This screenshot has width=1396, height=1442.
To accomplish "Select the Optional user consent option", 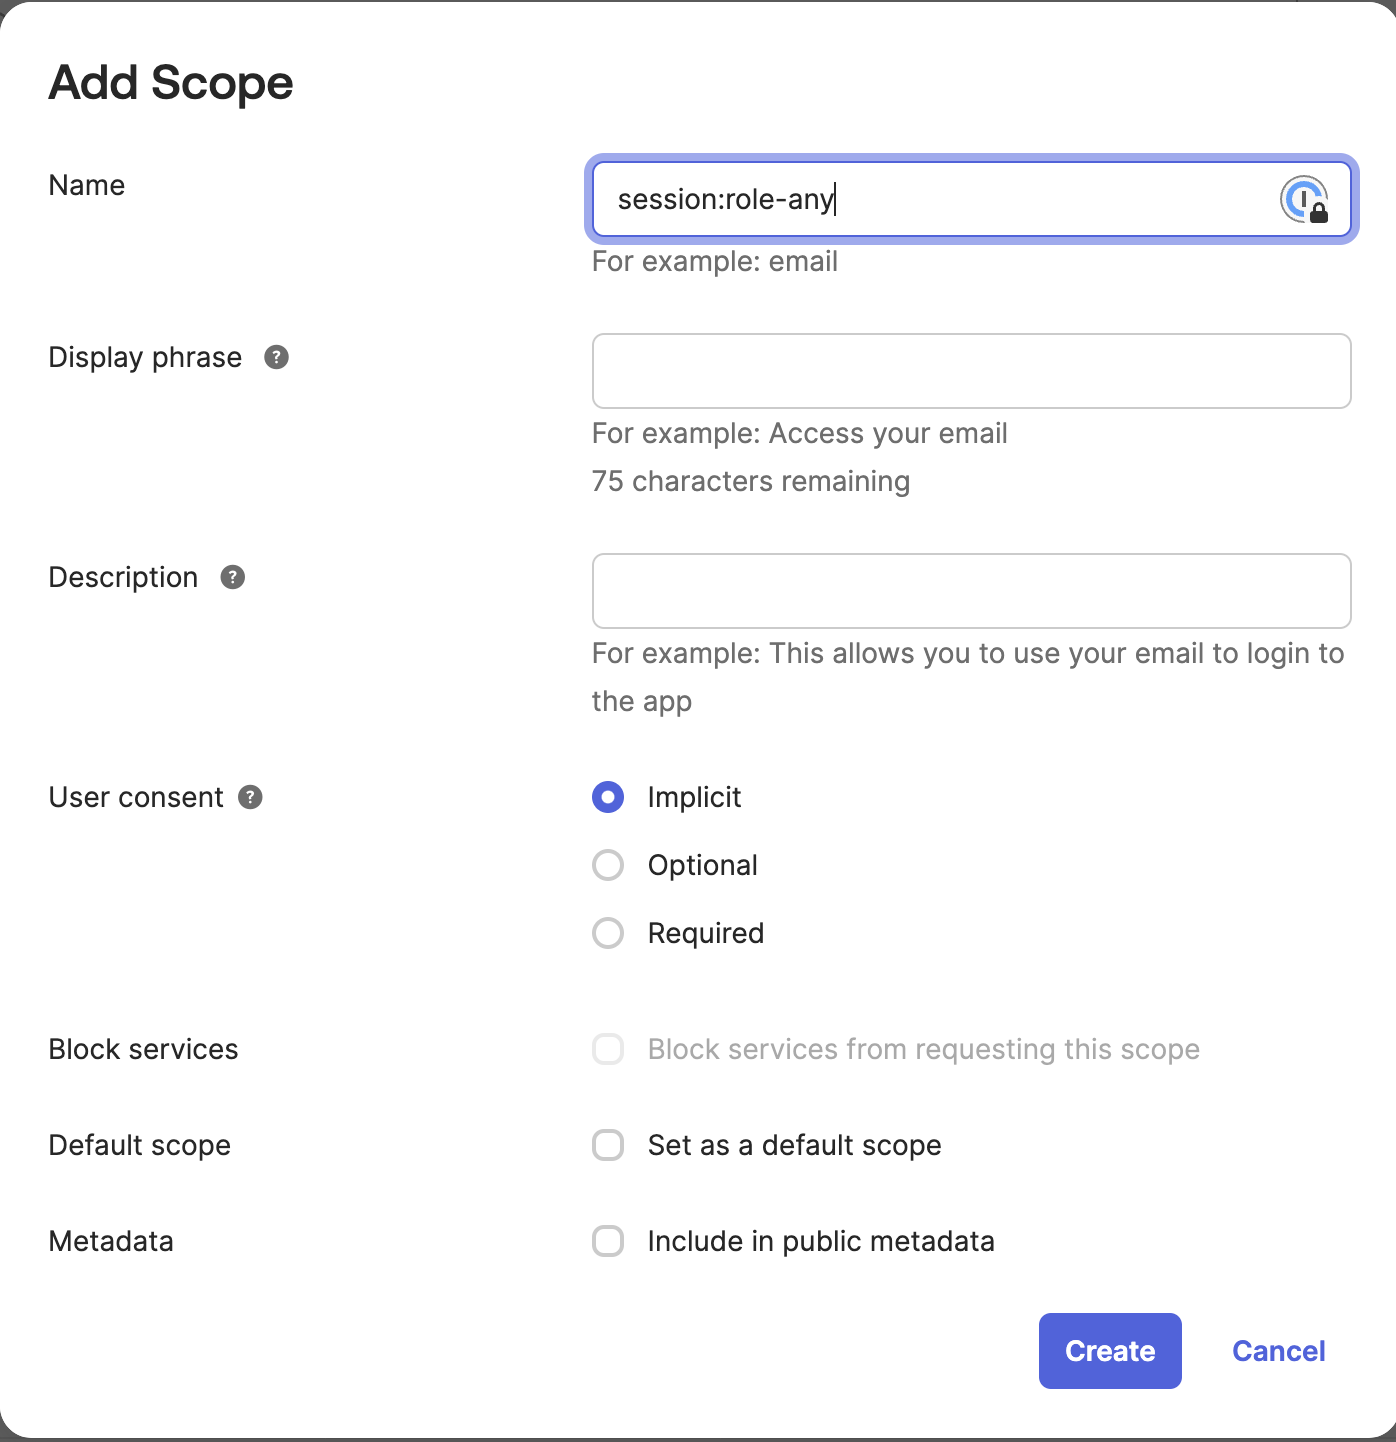I will click(x=607, y=865).
